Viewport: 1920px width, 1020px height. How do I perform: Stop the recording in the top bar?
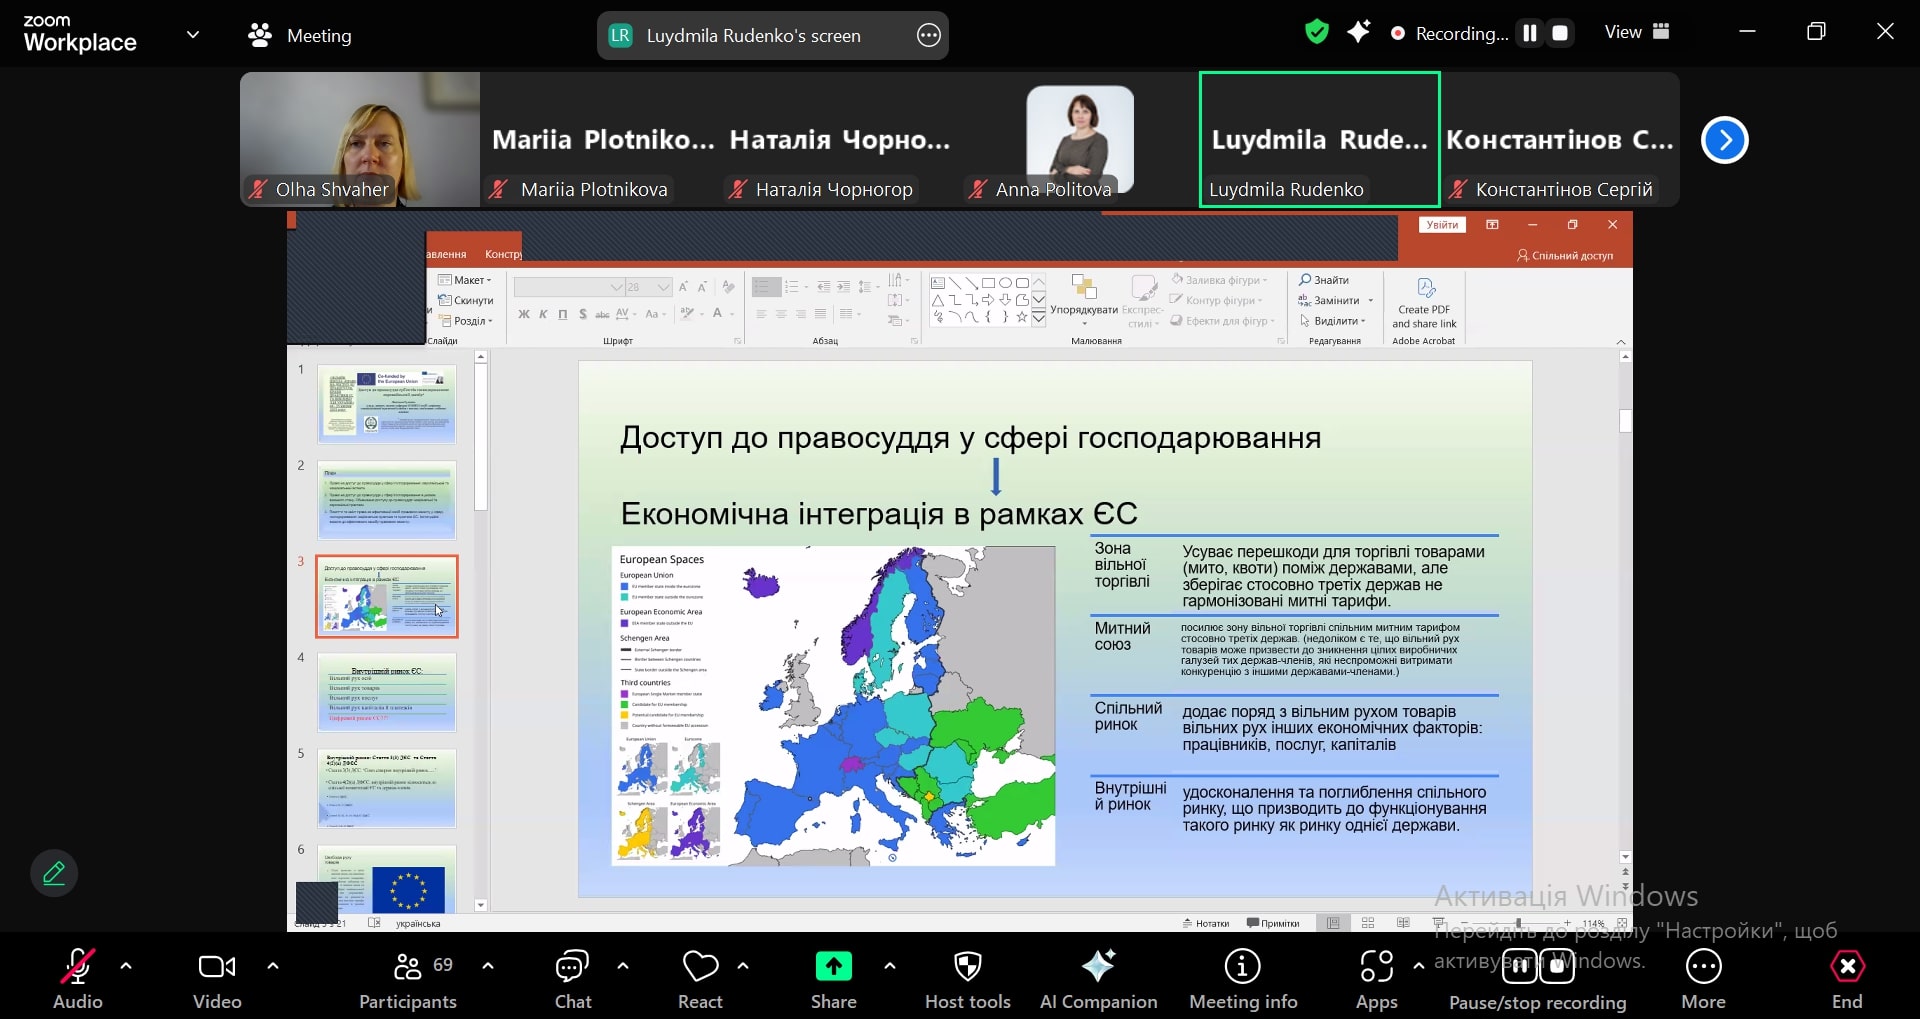tap(1560, 33)
